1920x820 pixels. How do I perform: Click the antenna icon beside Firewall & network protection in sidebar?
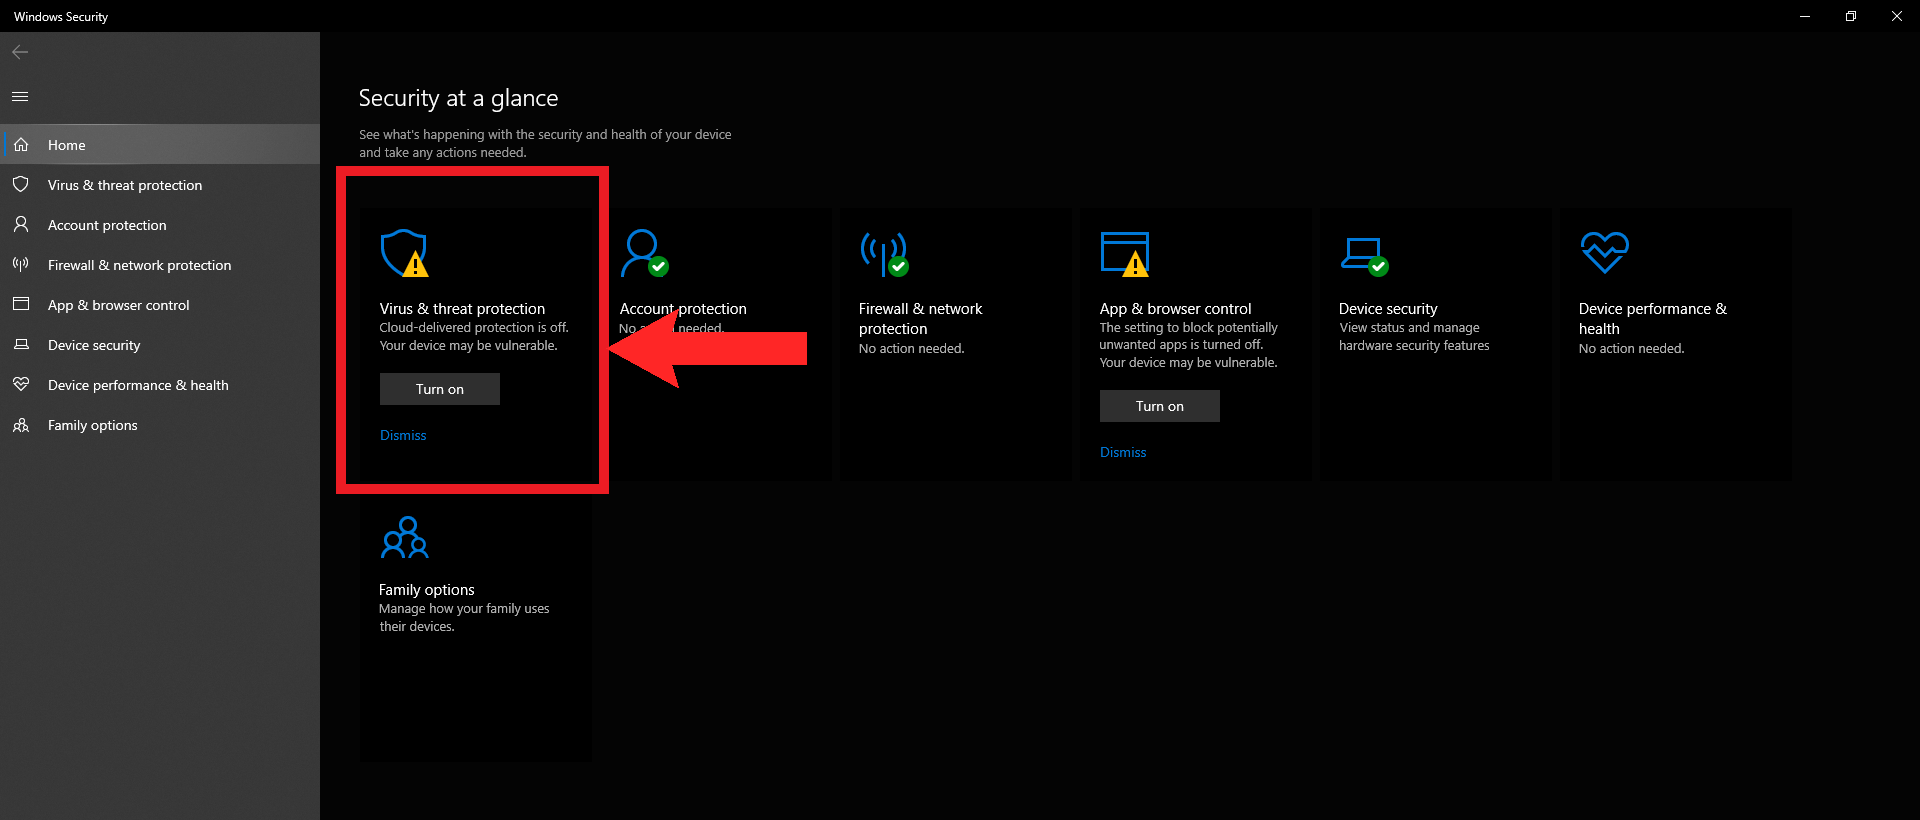pos(21,265)
